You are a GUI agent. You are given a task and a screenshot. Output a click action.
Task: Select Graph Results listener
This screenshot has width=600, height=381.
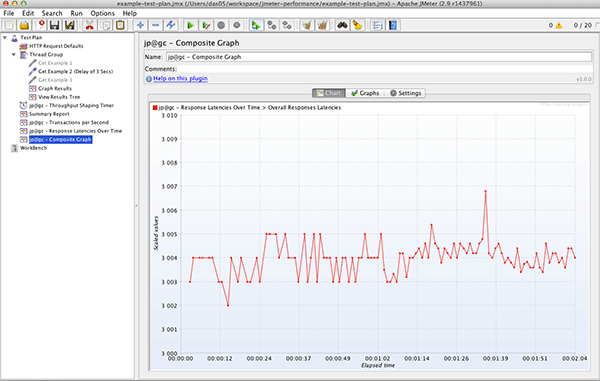click(x=55, y=88)
